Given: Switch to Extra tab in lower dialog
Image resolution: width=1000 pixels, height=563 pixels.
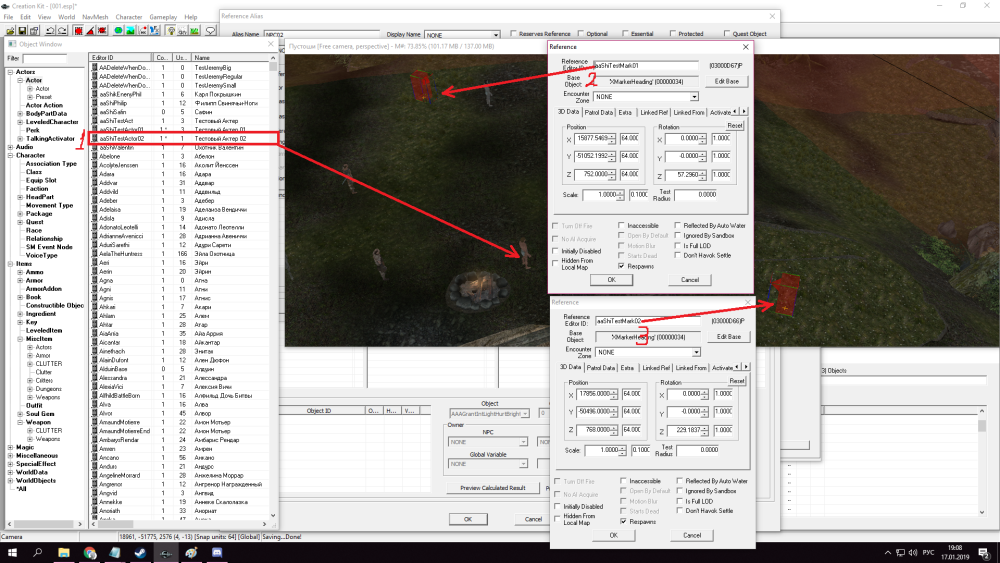Looking at the screenshot, I should pos(628,368).
